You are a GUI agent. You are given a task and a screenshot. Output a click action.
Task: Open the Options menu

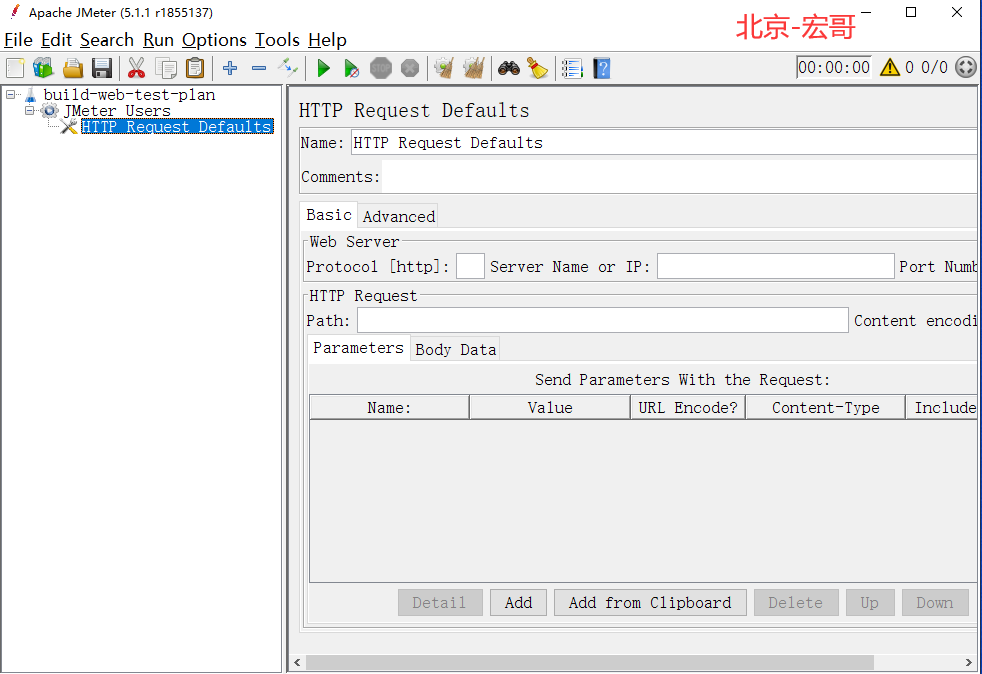(x=214, y=40)
